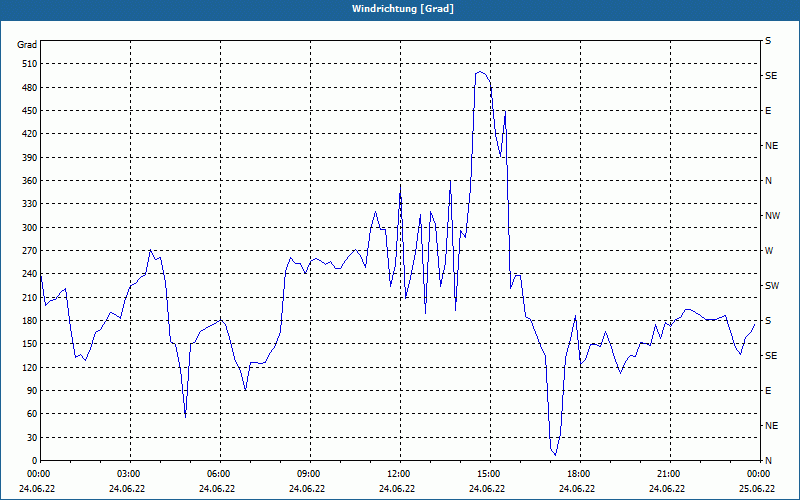Screen dimensions: 800x500
Task: Select the 06:00 time label
Action: tap(218, 473)
